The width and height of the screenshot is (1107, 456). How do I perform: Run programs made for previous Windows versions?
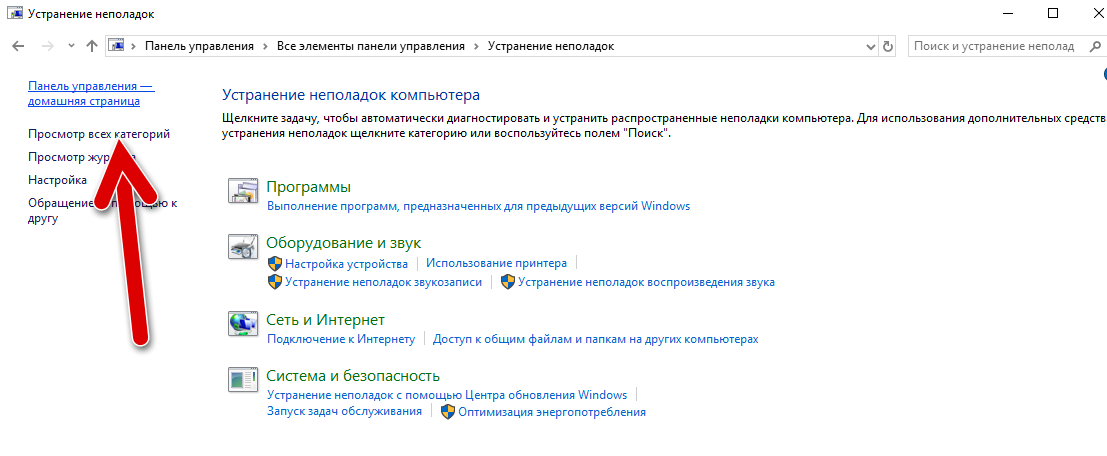click(479, 206)
